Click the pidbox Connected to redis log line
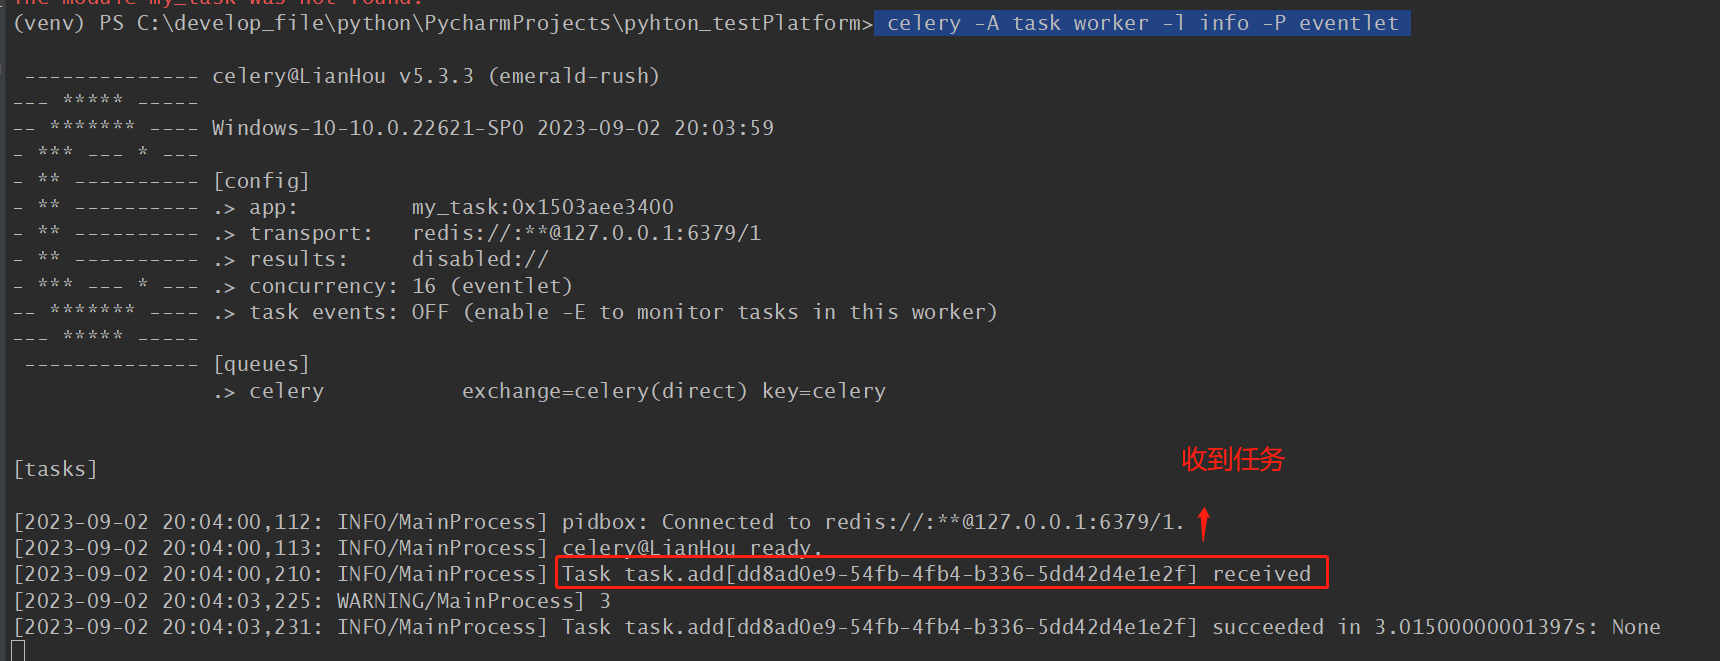Screen dimensions: 1720x661 [872, 522]
